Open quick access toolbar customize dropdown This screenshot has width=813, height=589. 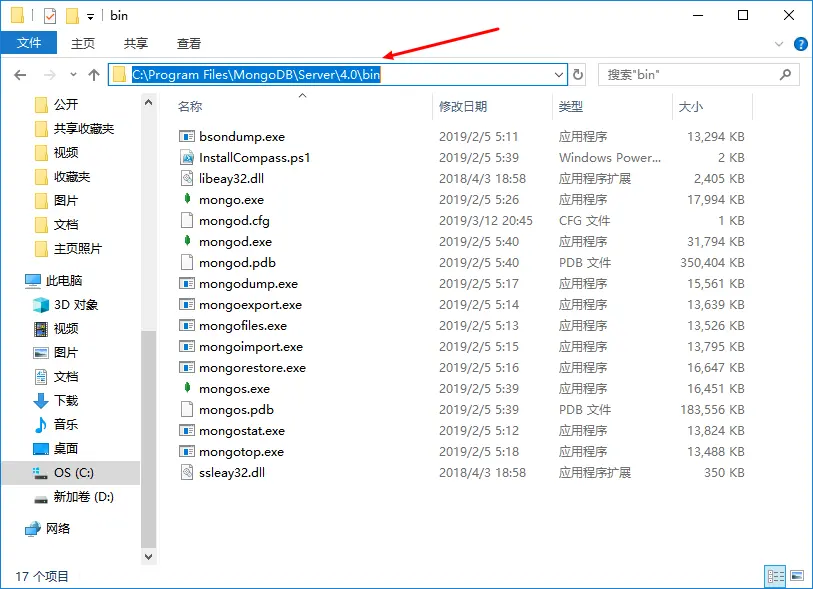click(90, 17)
